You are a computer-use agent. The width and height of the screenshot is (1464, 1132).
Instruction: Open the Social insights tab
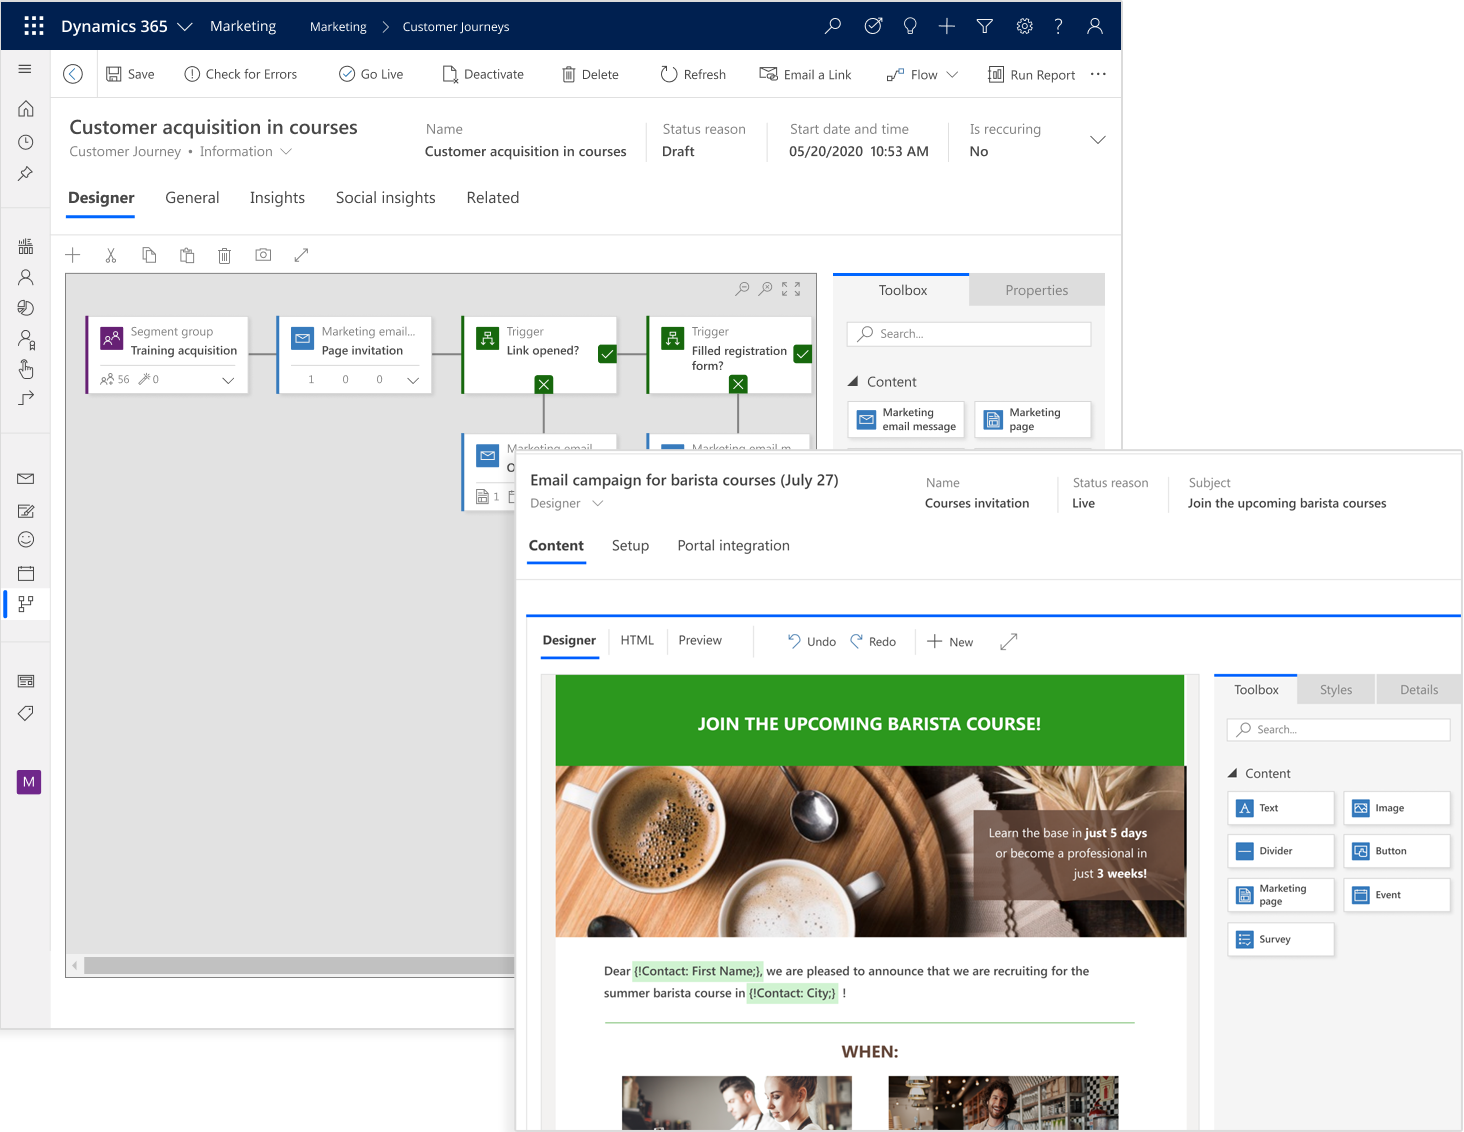click(385, 197)
